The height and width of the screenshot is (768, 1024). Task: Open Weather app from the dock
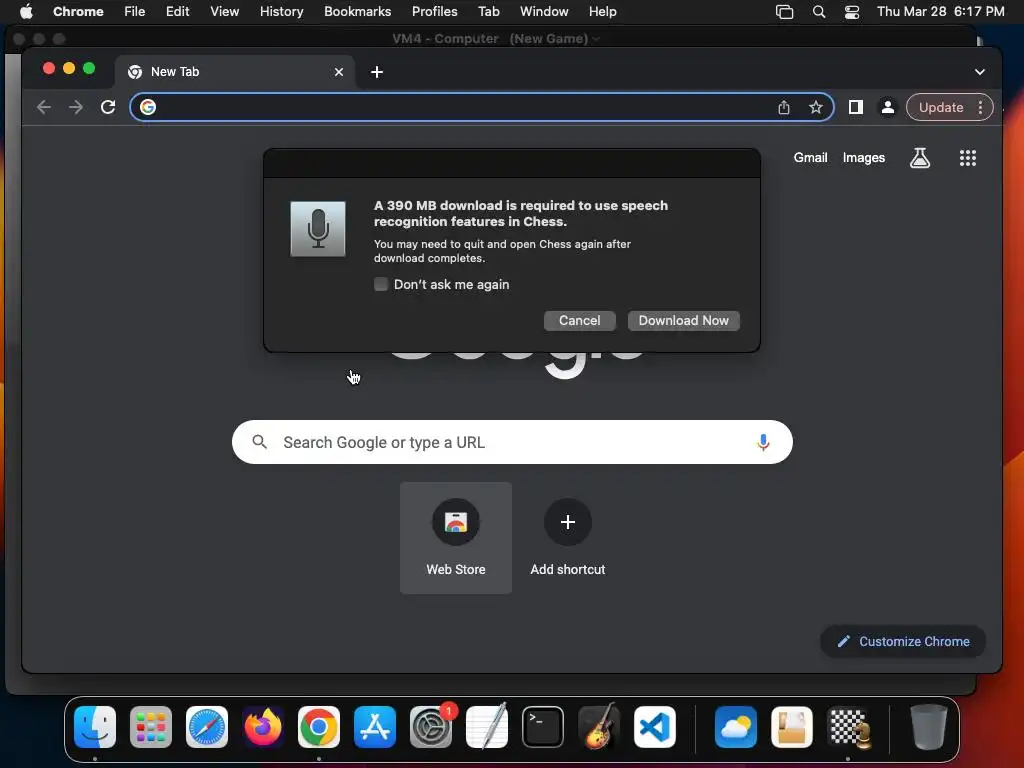735,727
